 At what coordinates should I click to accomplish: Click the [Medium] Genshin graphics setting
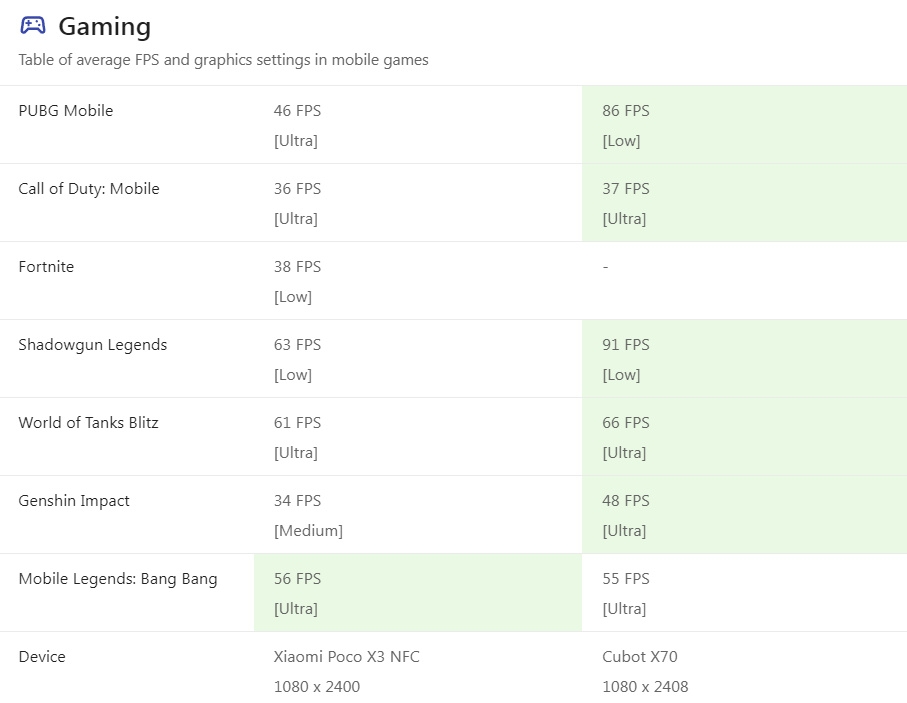tap(308, 531)
